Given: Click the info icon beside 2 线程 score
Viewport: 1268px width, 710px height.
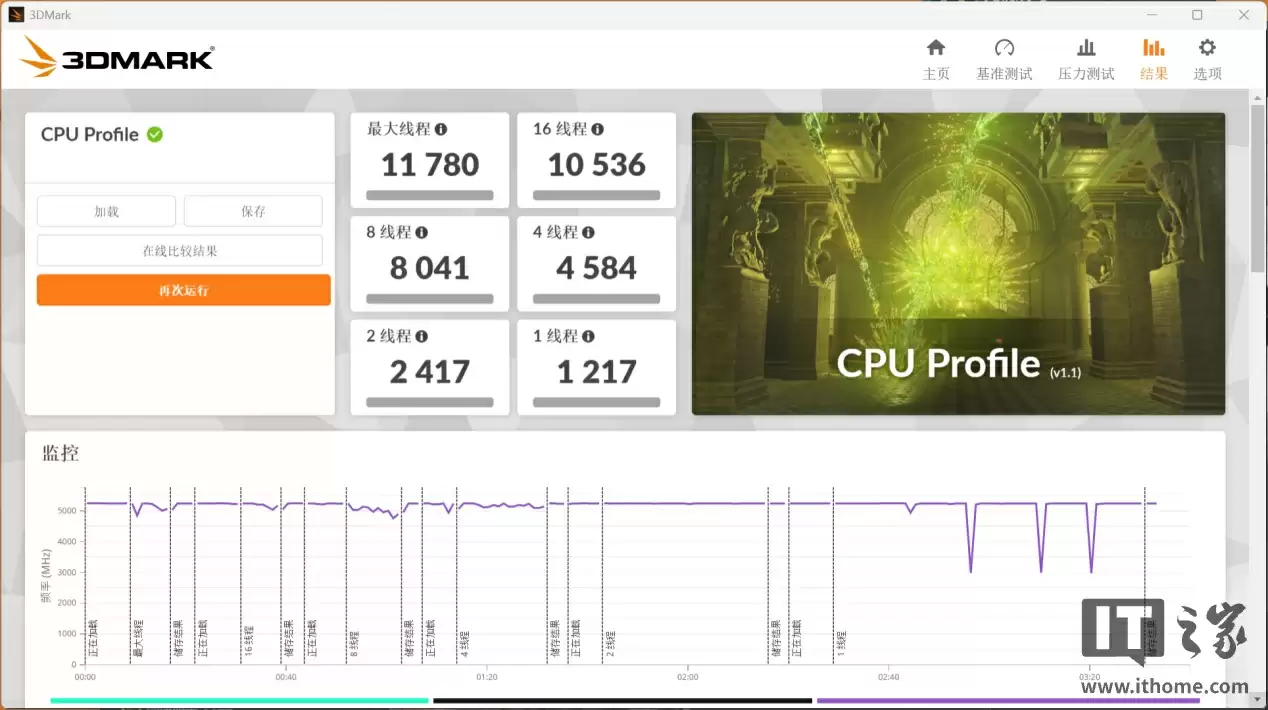Looking at the screenshot, I should pyautogui.click(x=422, y=336).
